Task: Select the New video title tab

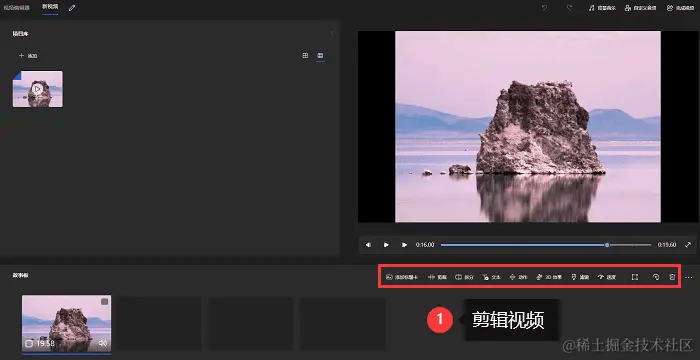Action: pyautogui.click(x=50, y=7)
